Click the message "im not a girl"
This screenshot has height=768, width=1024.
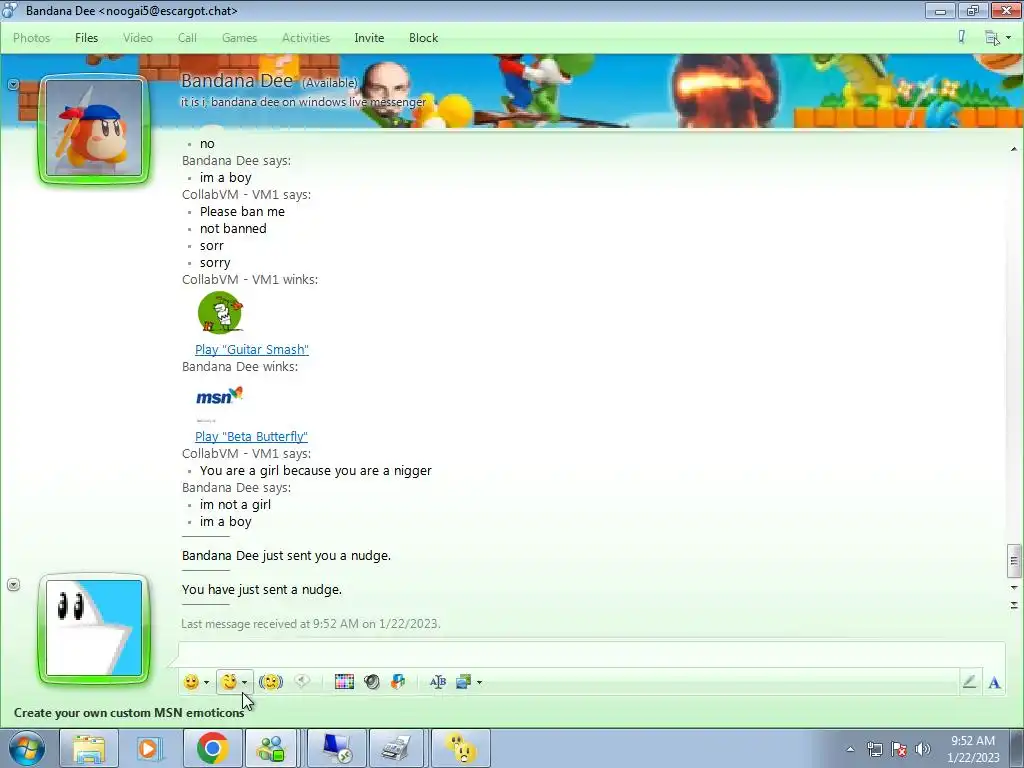tap(235, 504)
